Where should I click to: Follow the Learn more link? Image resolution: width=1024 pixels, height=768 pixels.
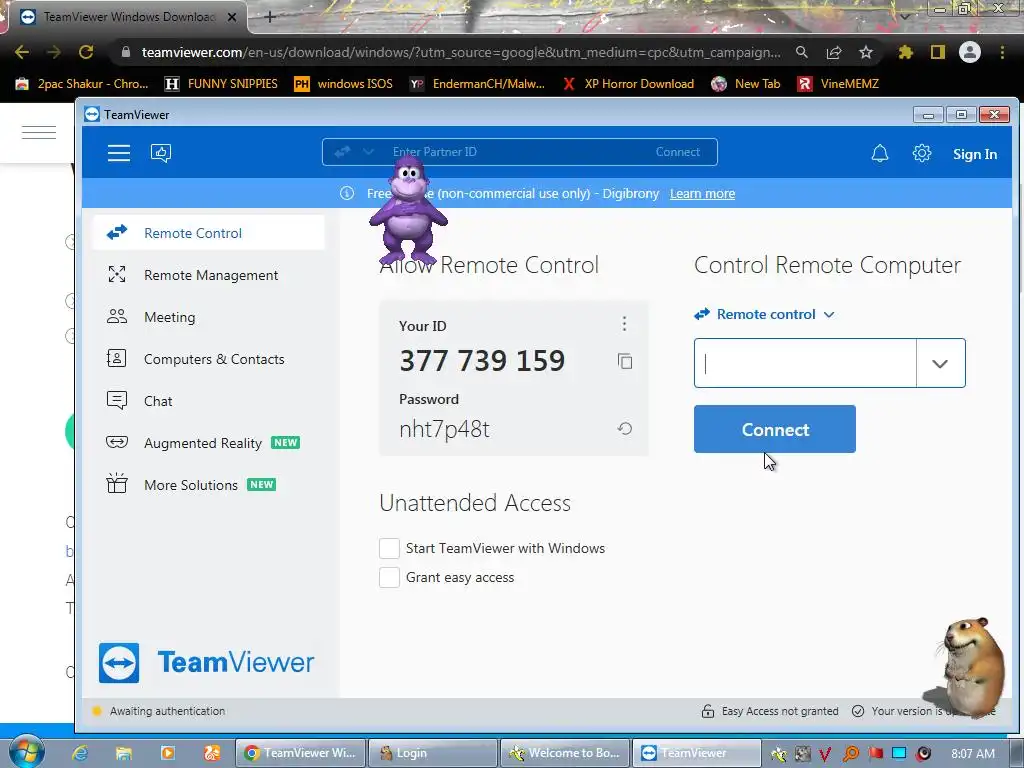702,193
